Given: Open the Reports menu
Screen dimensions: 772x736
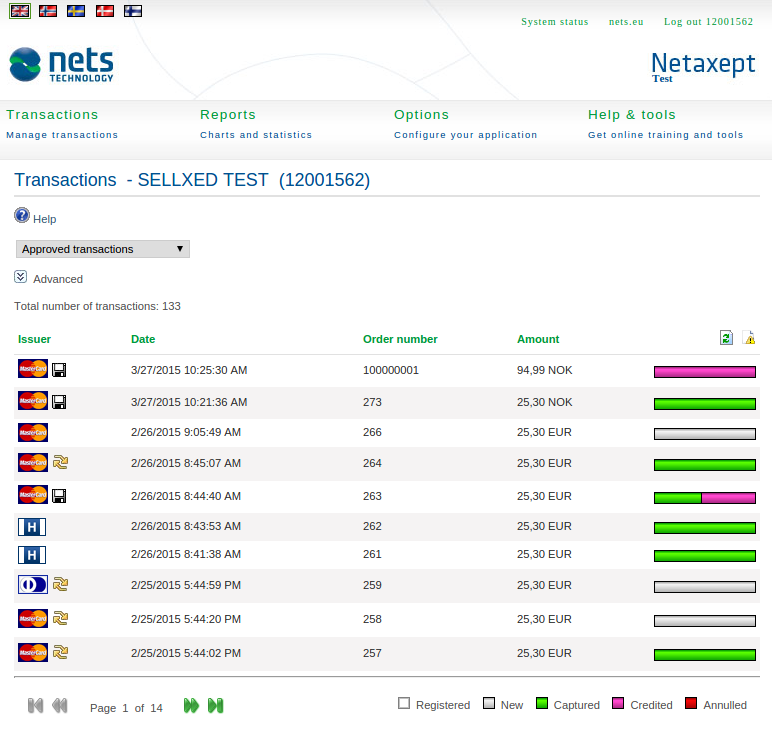Looking at the screenshot, I should 228,115.
